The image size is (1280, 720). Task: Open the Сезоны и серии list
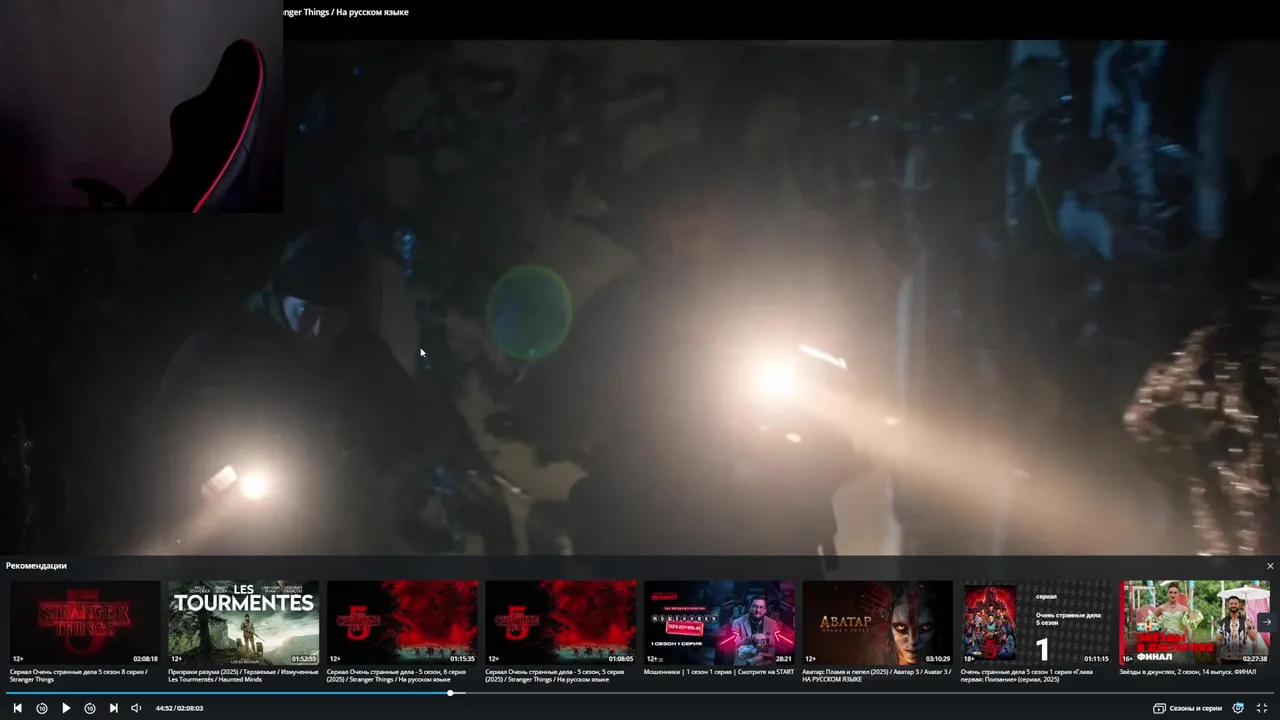(1188, 708)
